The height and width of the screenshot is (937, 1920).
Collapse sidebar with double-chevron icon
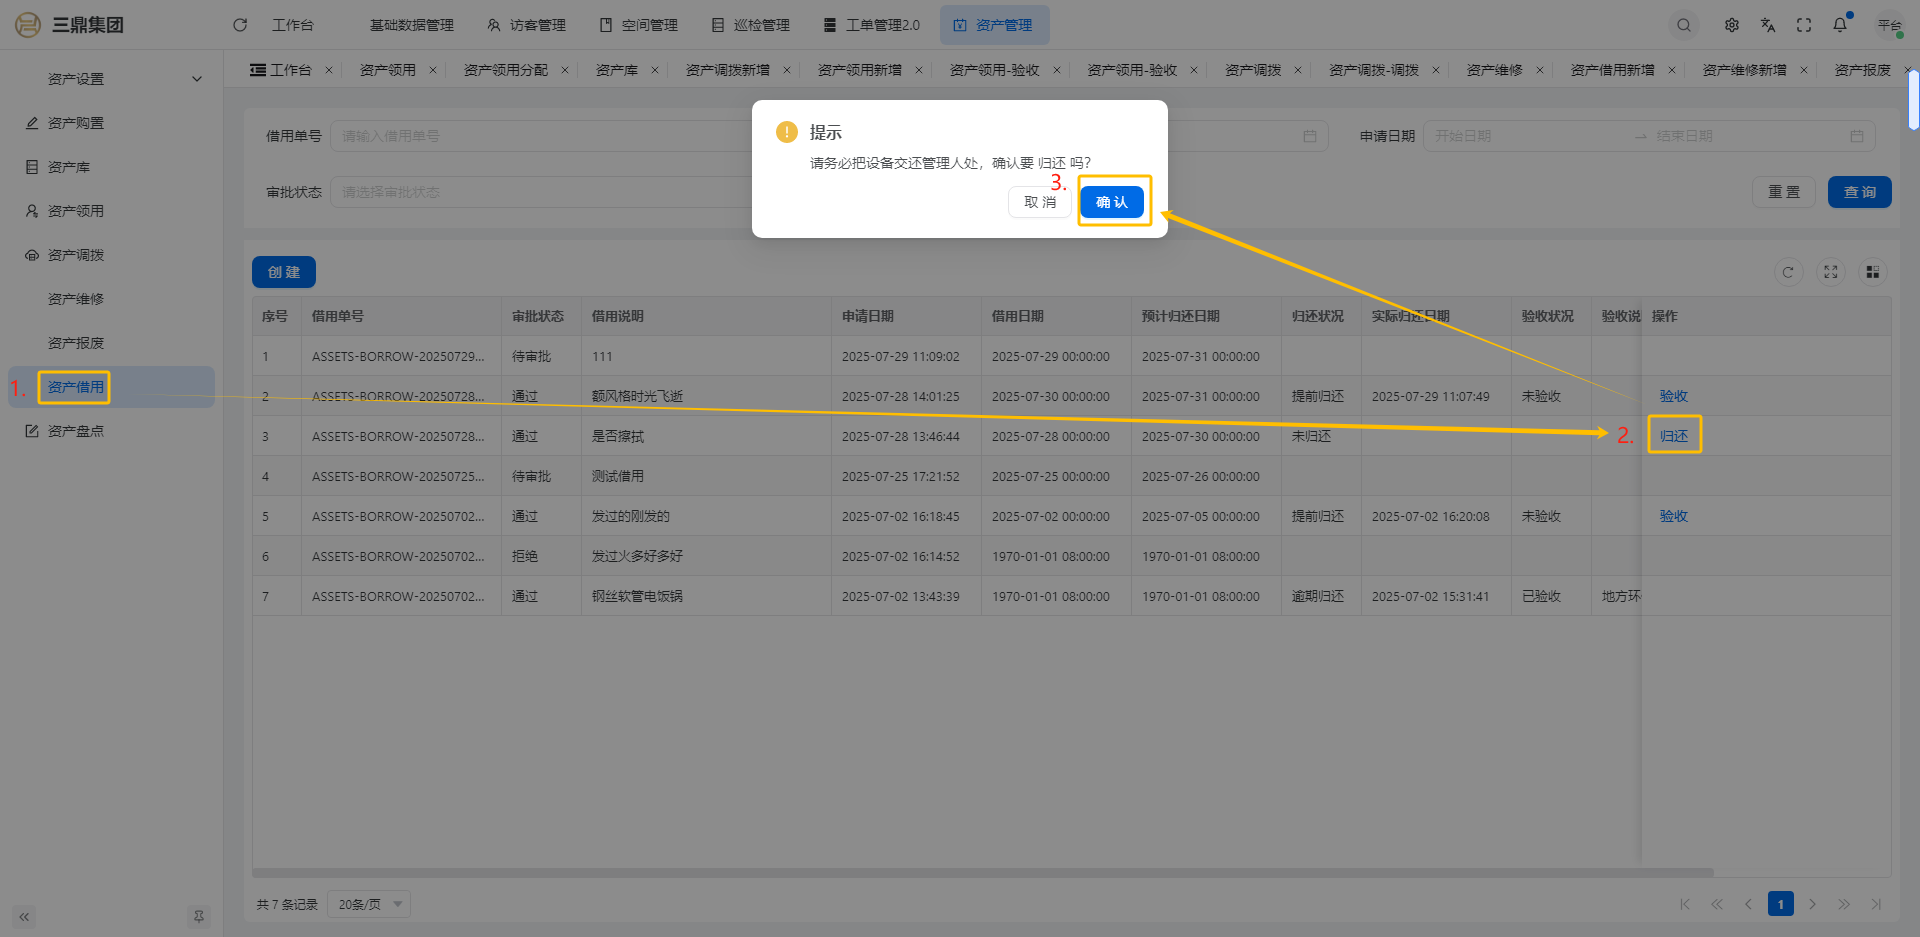(x=24, y=916)
